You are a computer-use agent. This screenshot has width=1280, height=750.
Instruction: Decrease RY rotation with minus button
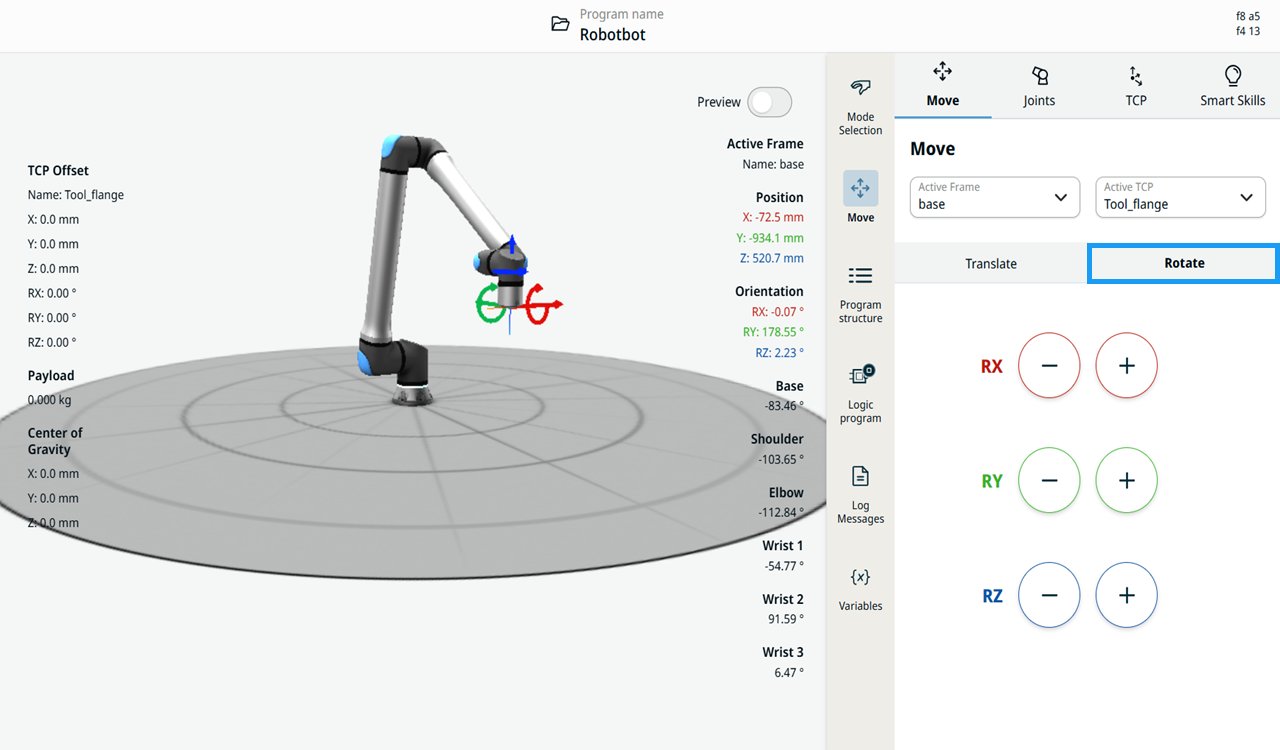(x=1049, y=481)
